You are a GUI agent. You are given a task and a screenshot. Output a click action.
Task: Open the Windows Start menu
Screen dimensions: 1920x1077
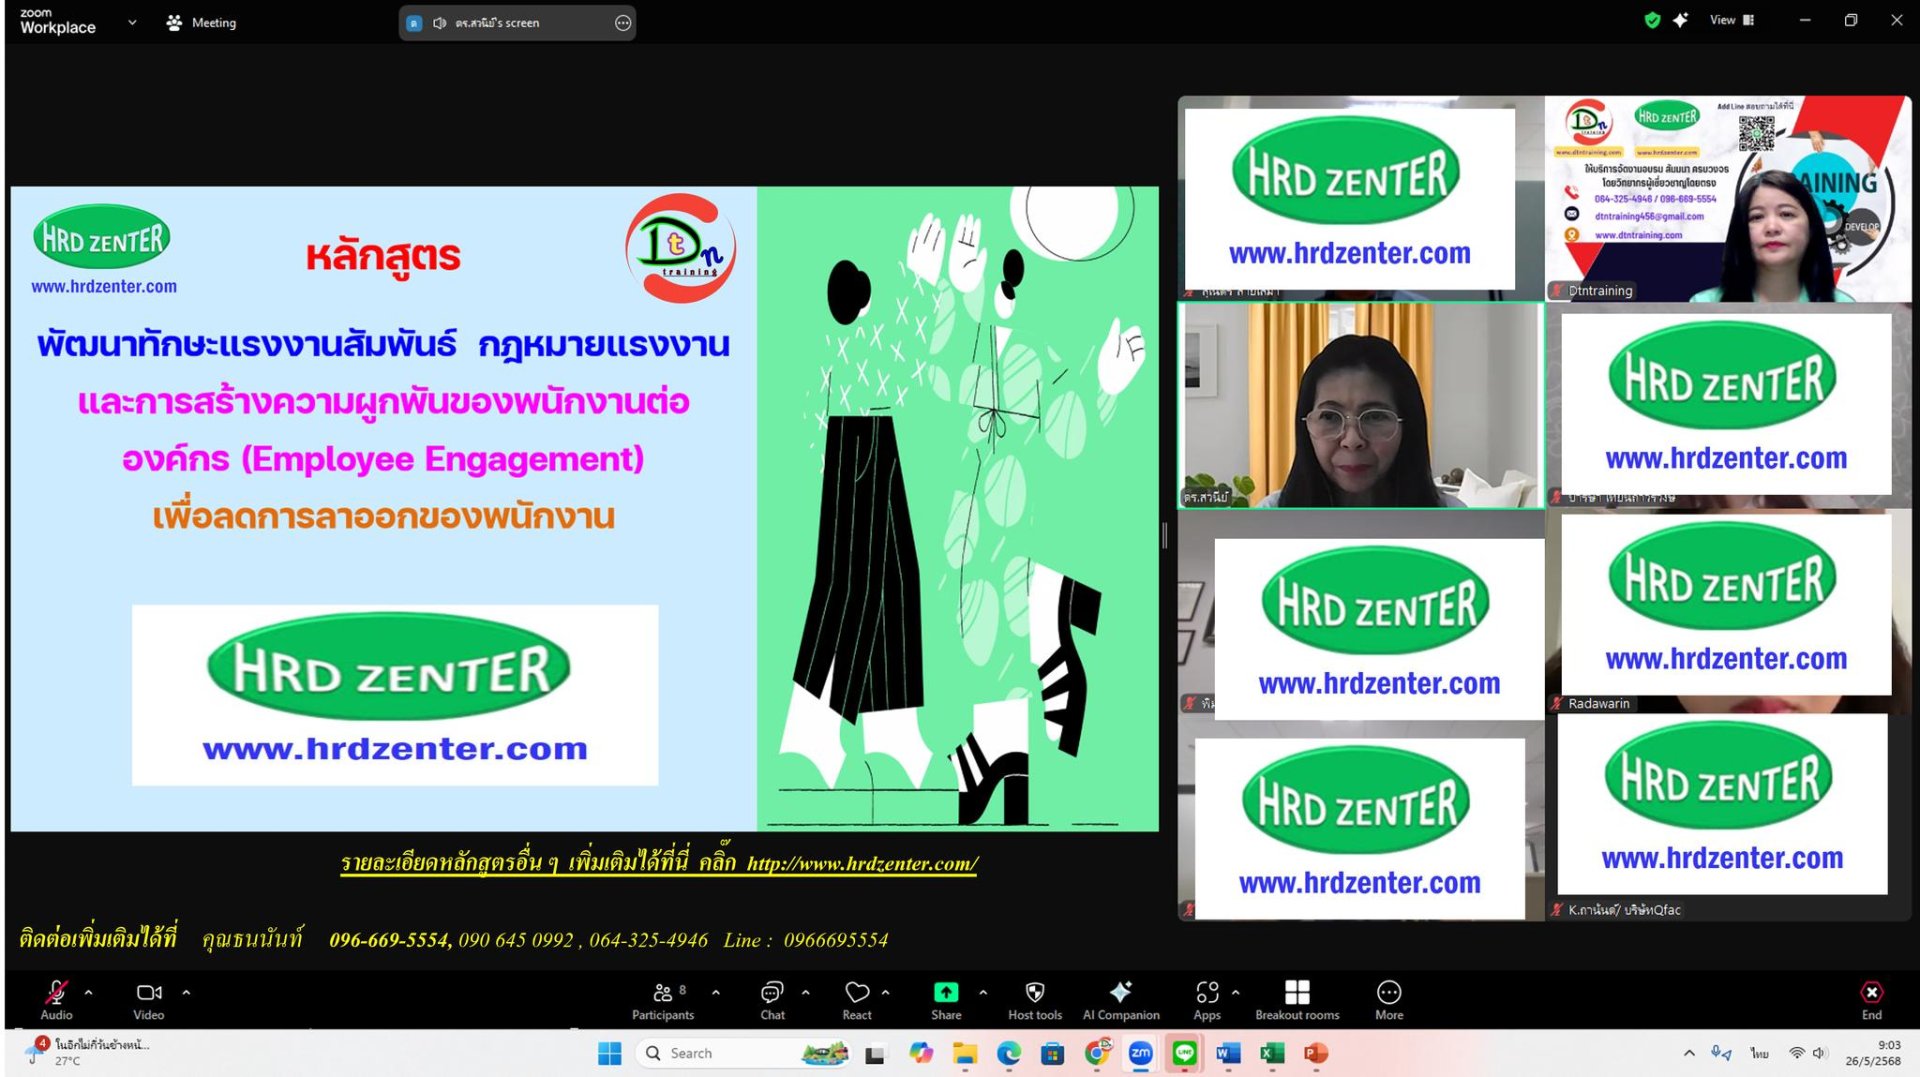coord(610,1053)
